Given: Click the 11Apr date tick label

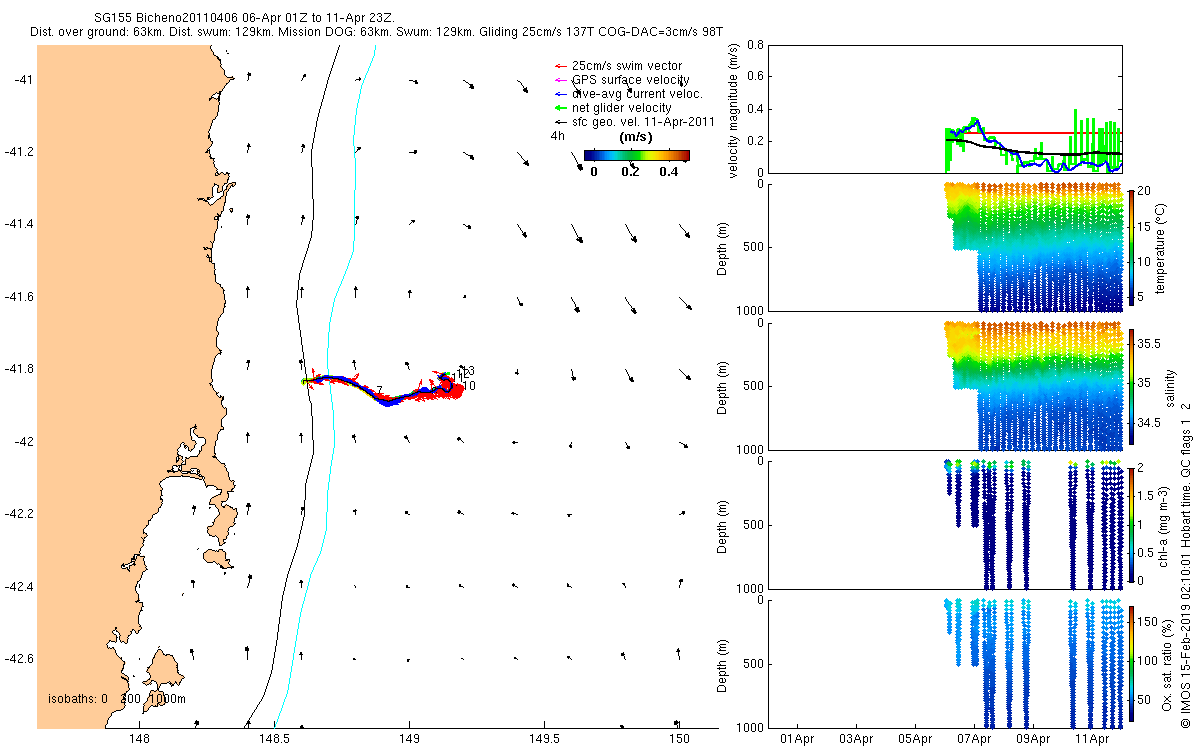Looking at the screenshot, I should click(x=1092, y=740).
